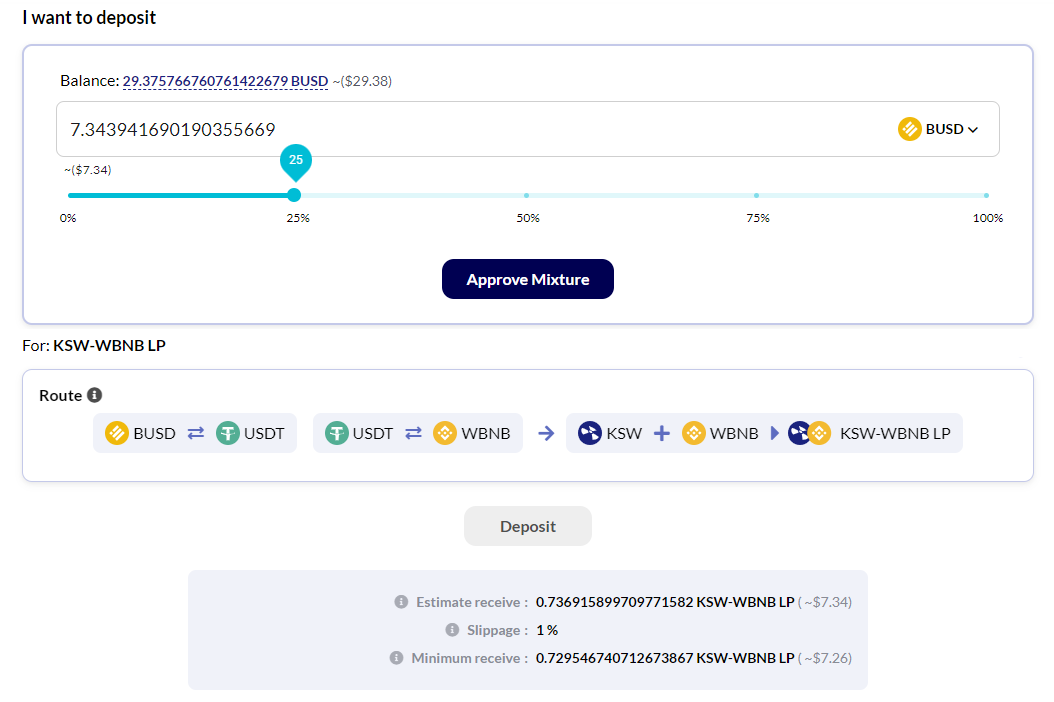Click the WBNB icon next to plus sign
This screenshot has width=1054, height=702.
[694, 433]
